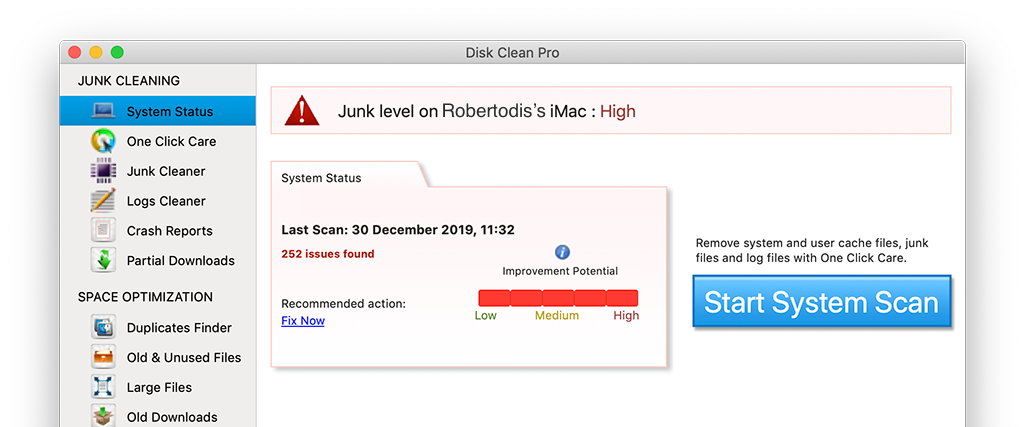Click the Logs Cleaner notepad icon

click(103, 201)
